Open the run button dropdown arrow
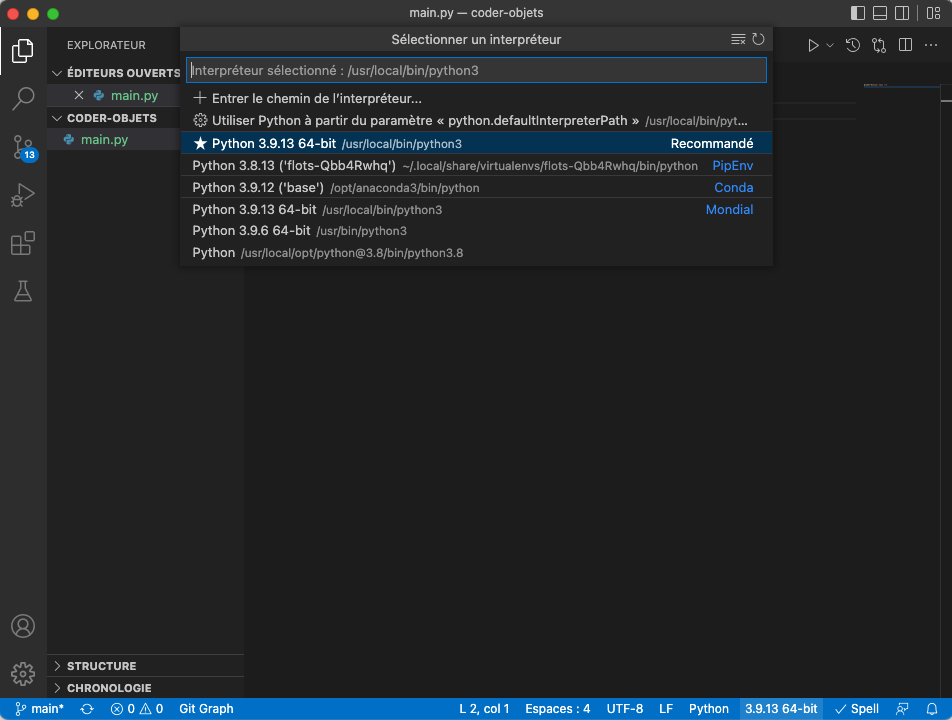The height and width of the screenshot is (720, 952). pos(830,45)
